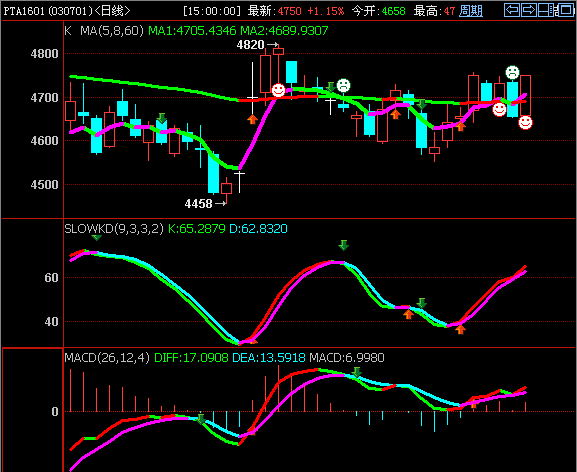Click the MA2:4689.9307 value
Image resolution: width=577 pixels, height=472 pixels.
284,31
